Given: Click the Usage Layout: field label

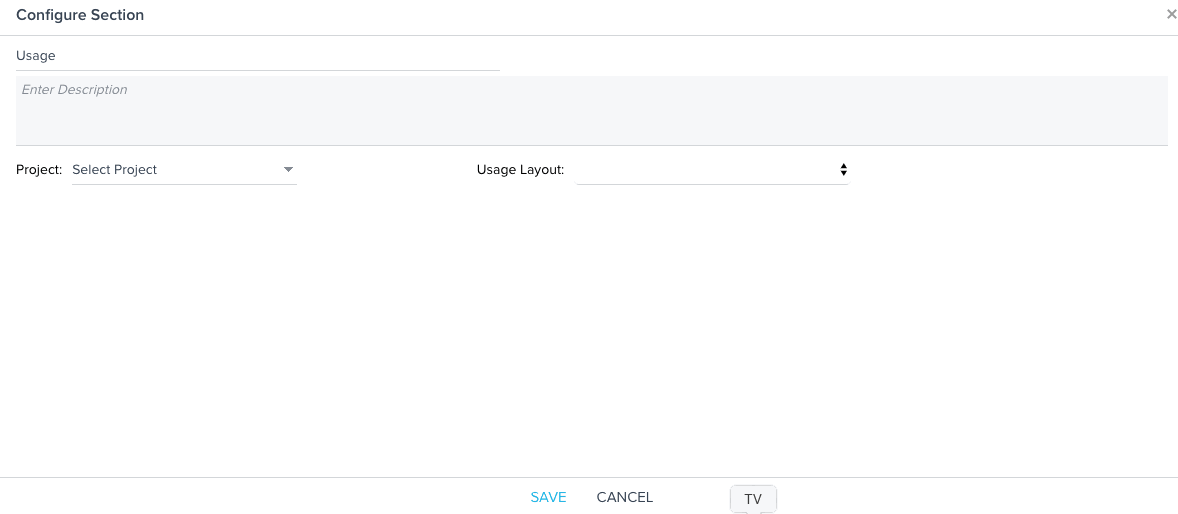Looking at the screenshot, I should 521,170.
